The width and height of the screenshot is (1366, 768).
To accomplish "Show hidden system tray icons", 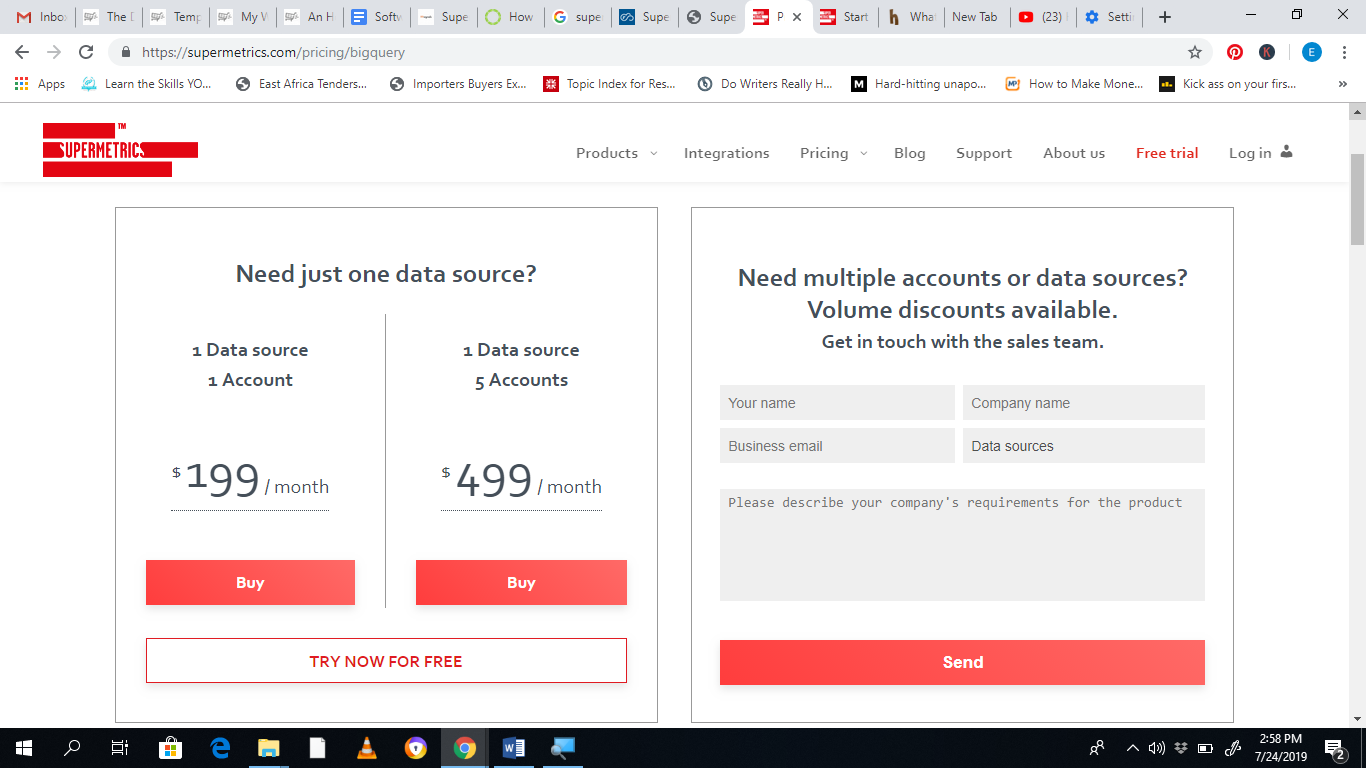I will click(x=1132, y=747).
